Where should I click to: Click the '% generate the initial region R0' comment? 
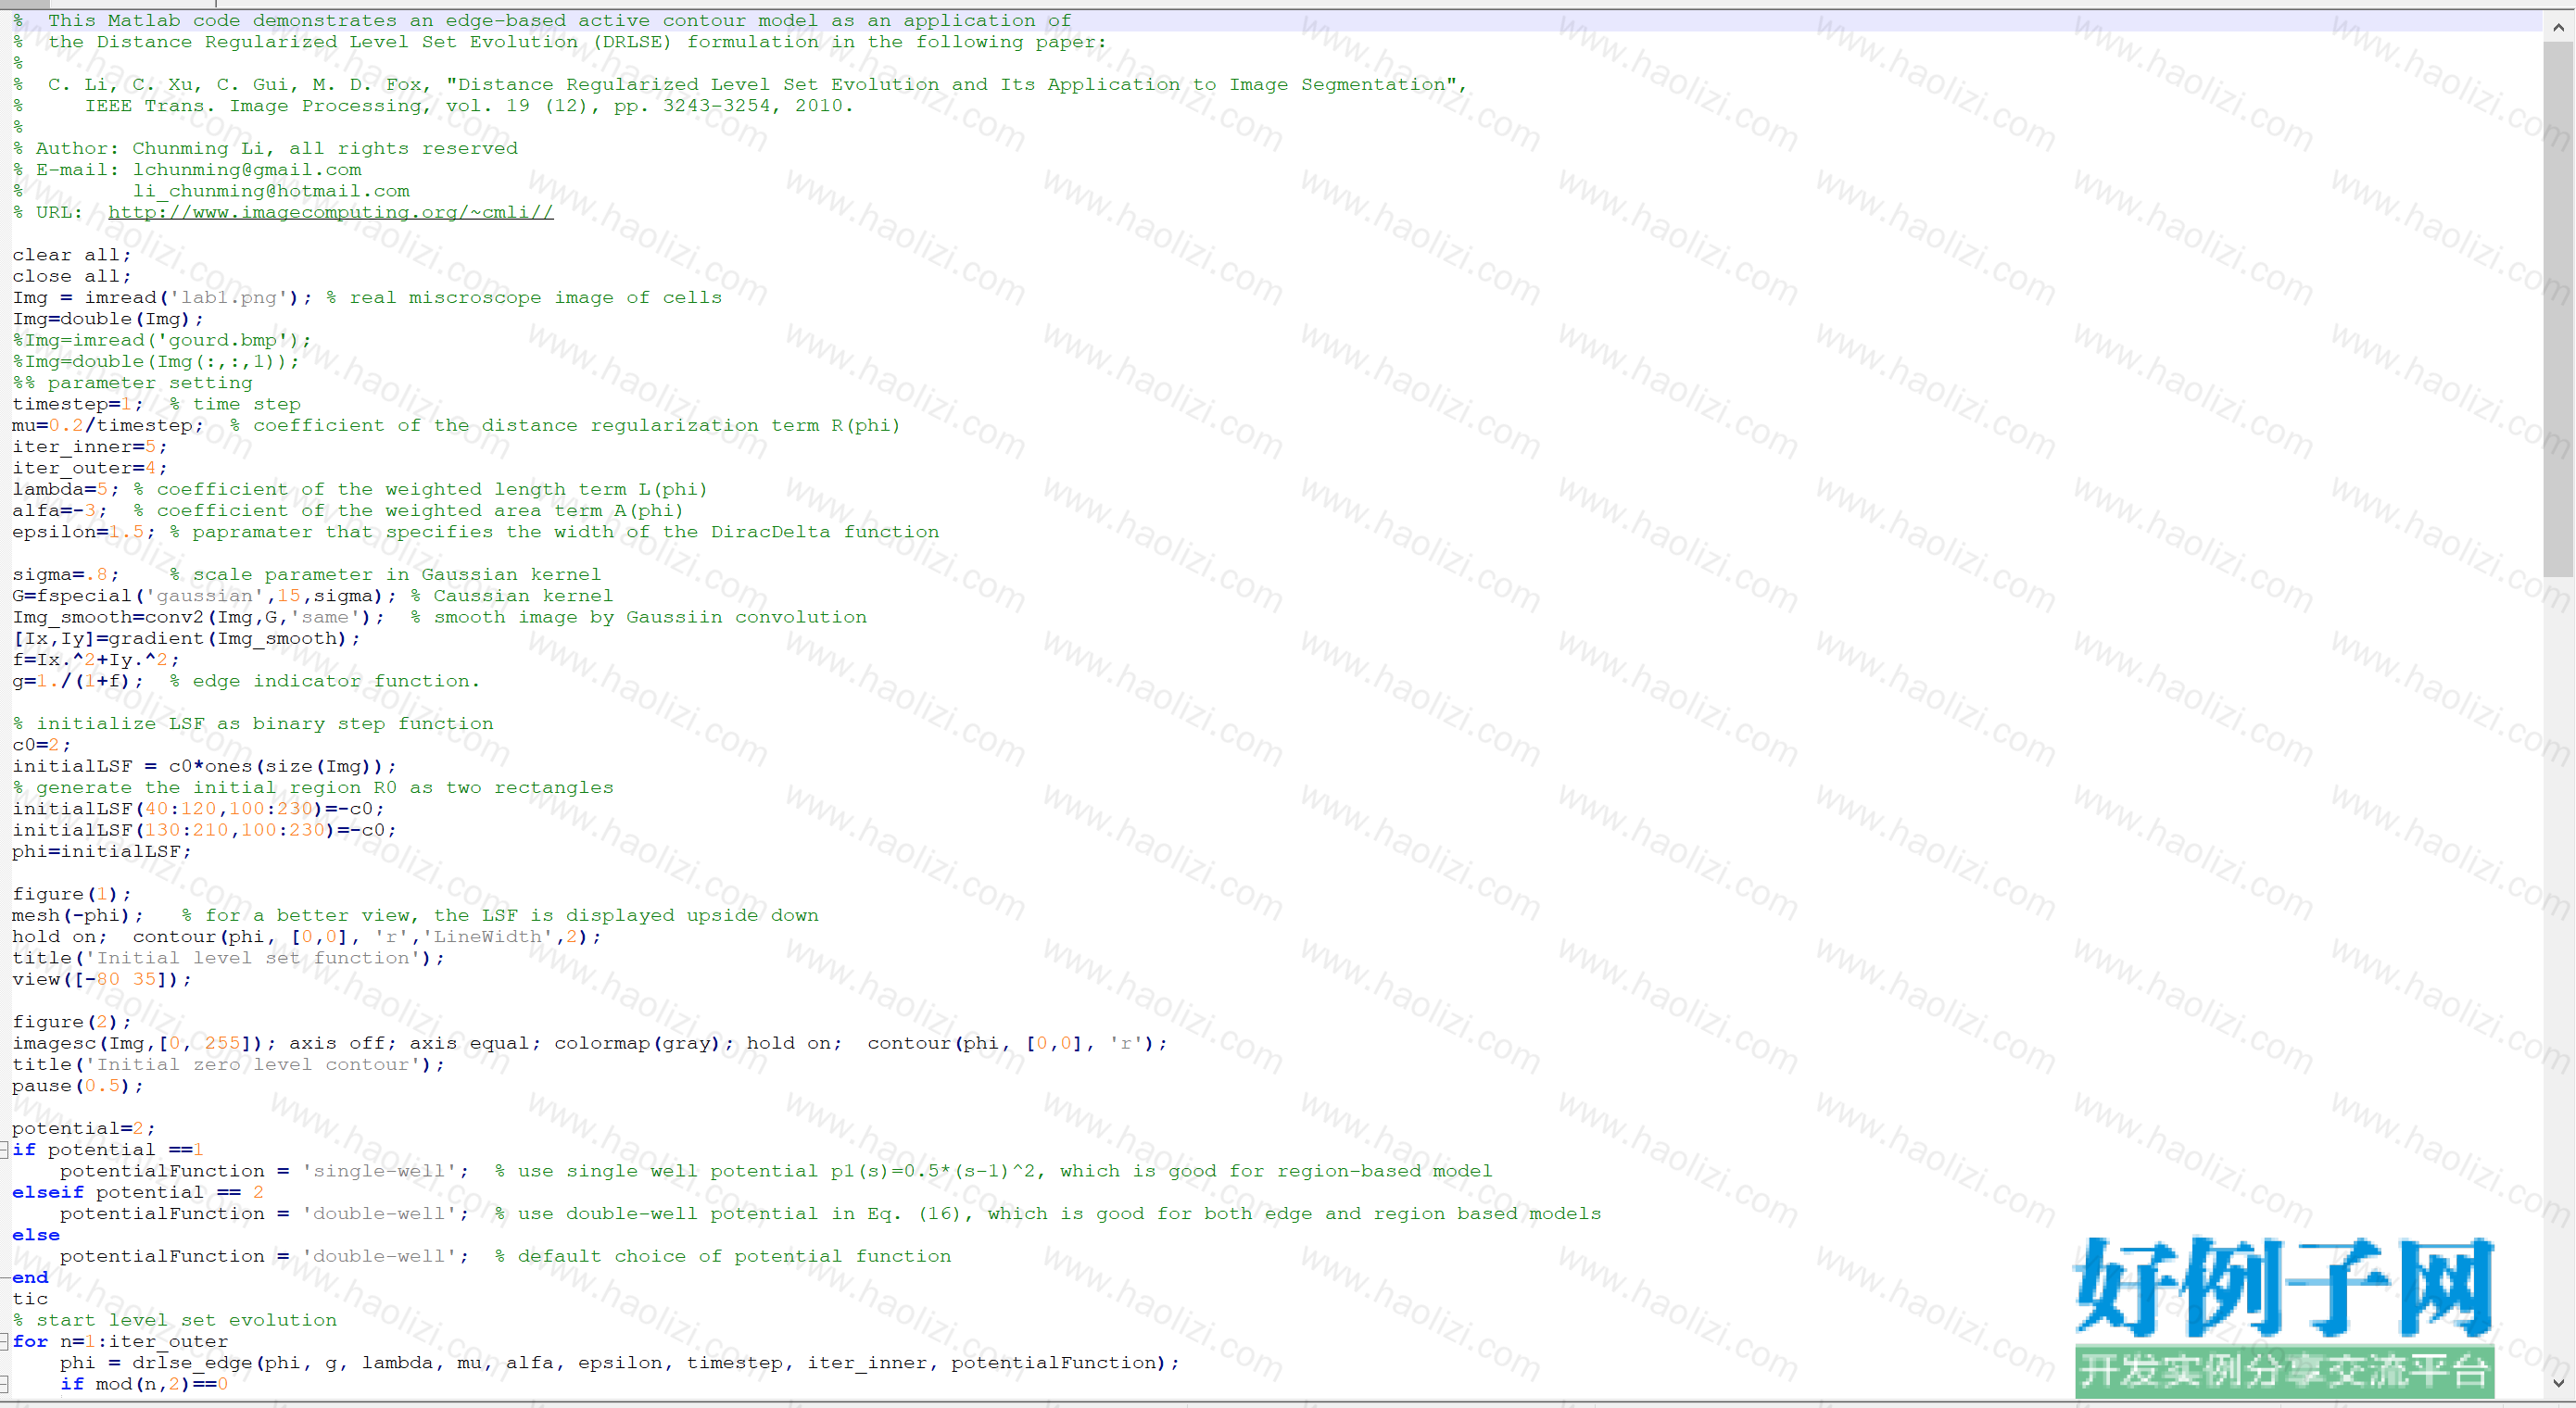[x=313, y=788]
